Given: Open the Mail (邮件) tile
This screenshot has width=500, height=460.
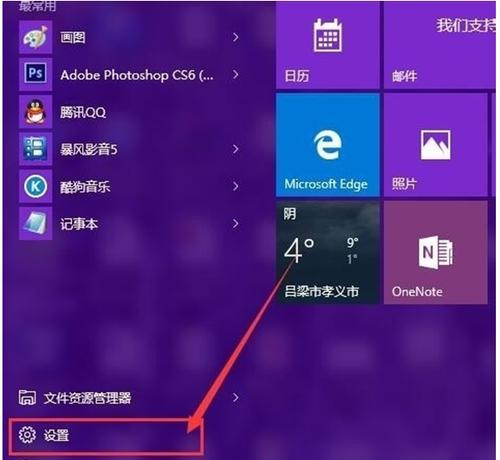Looking at the screenshot, I should tap(440, 45).
